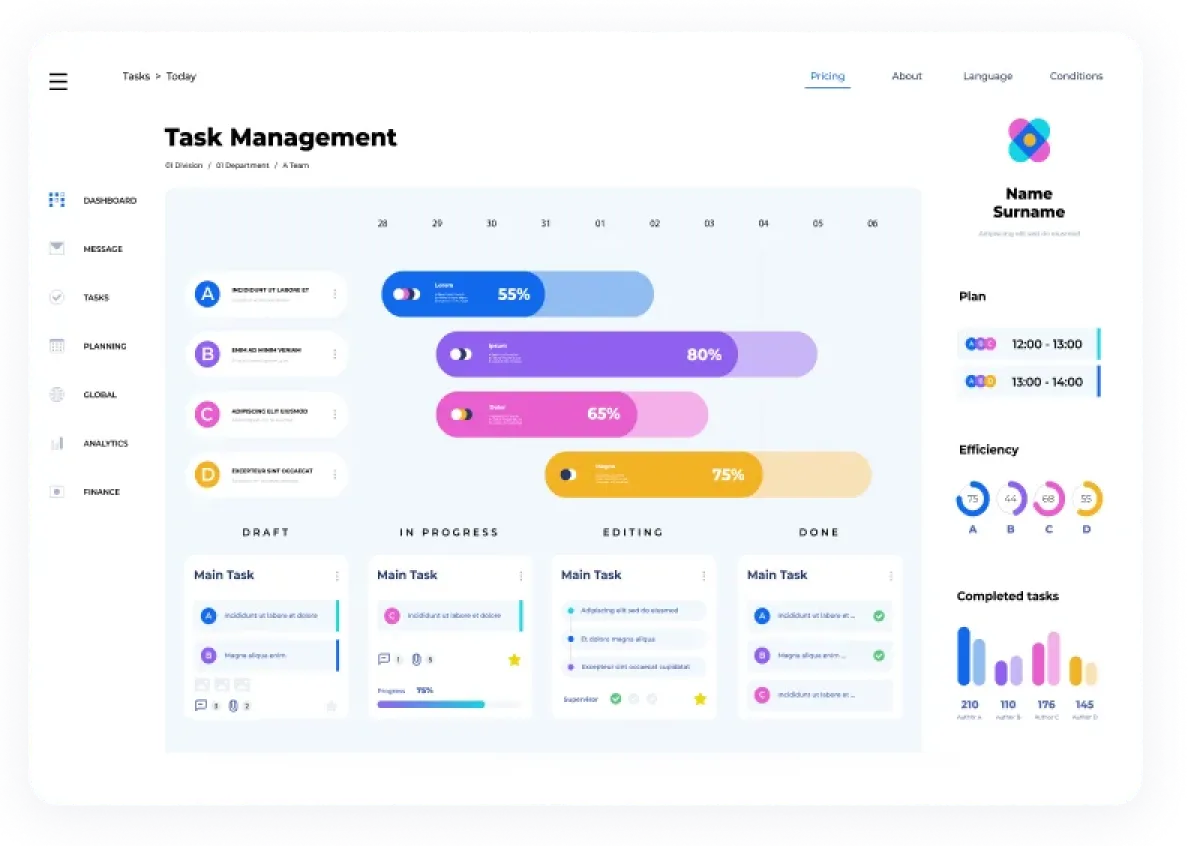Click the Finance icon in sidebar

coord(57,492)
